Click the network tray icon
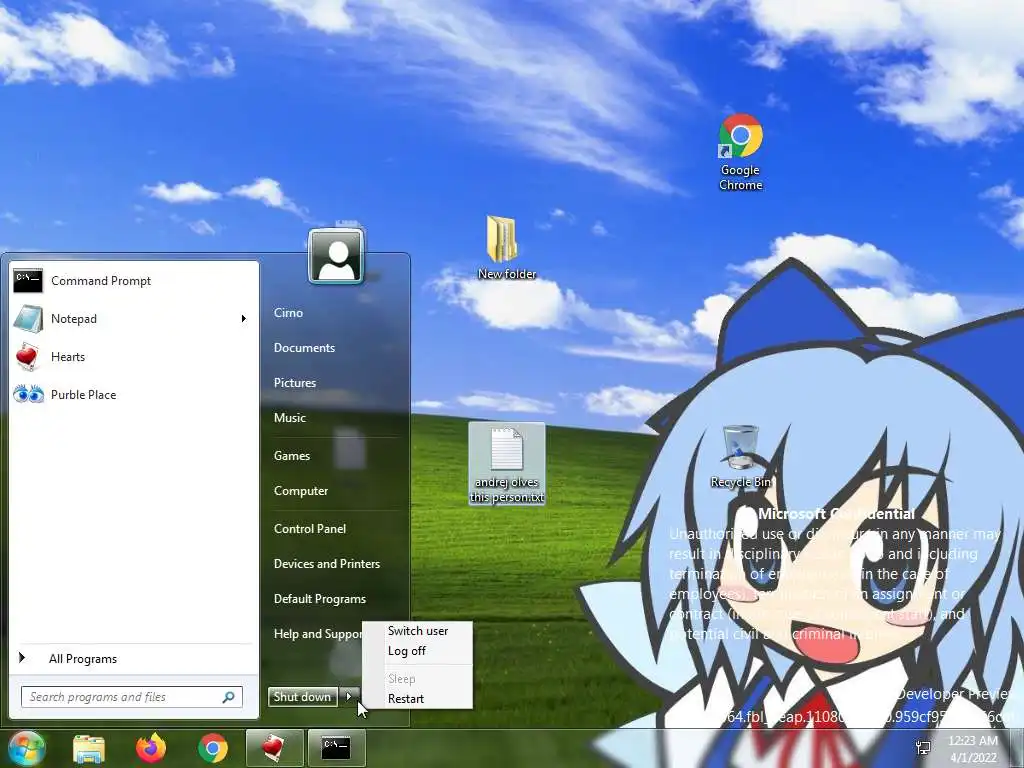 pyautogui.click(x=923, y=748)
